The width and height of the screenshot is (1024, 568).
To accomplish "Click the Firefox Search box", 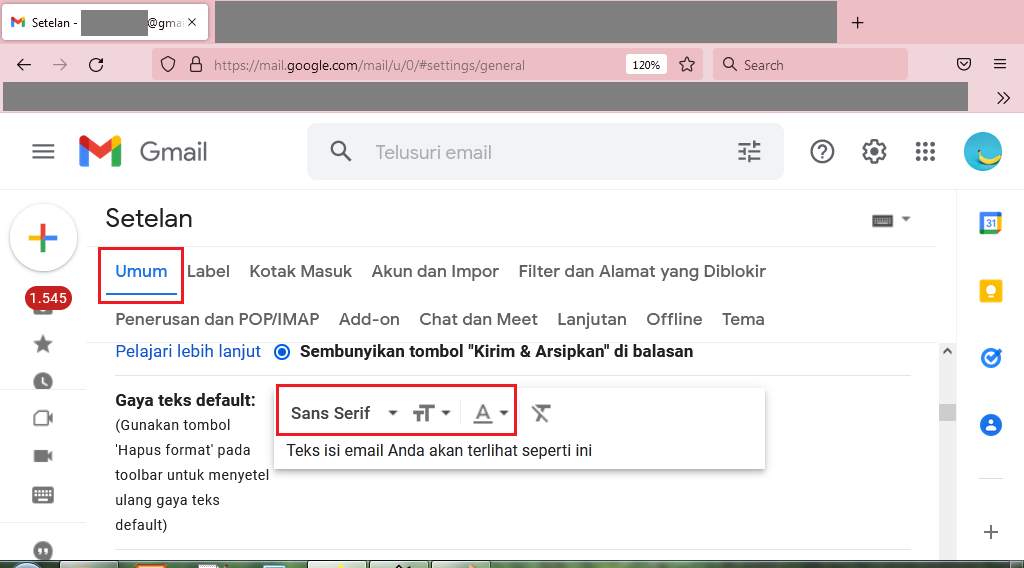I will pos(810,65).
